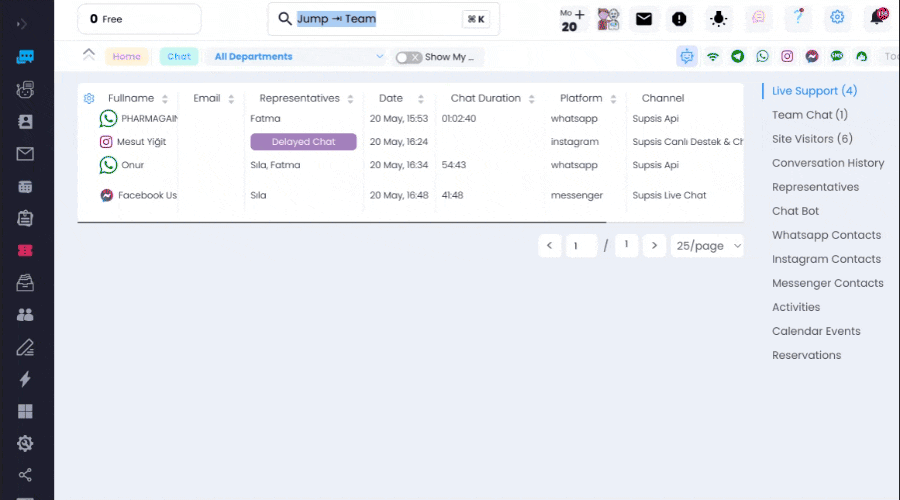Open the mail envelope icon in the left sidebar
Viewport: 900px width, 500px height.
pyautogui.click(x=25, y=154)
